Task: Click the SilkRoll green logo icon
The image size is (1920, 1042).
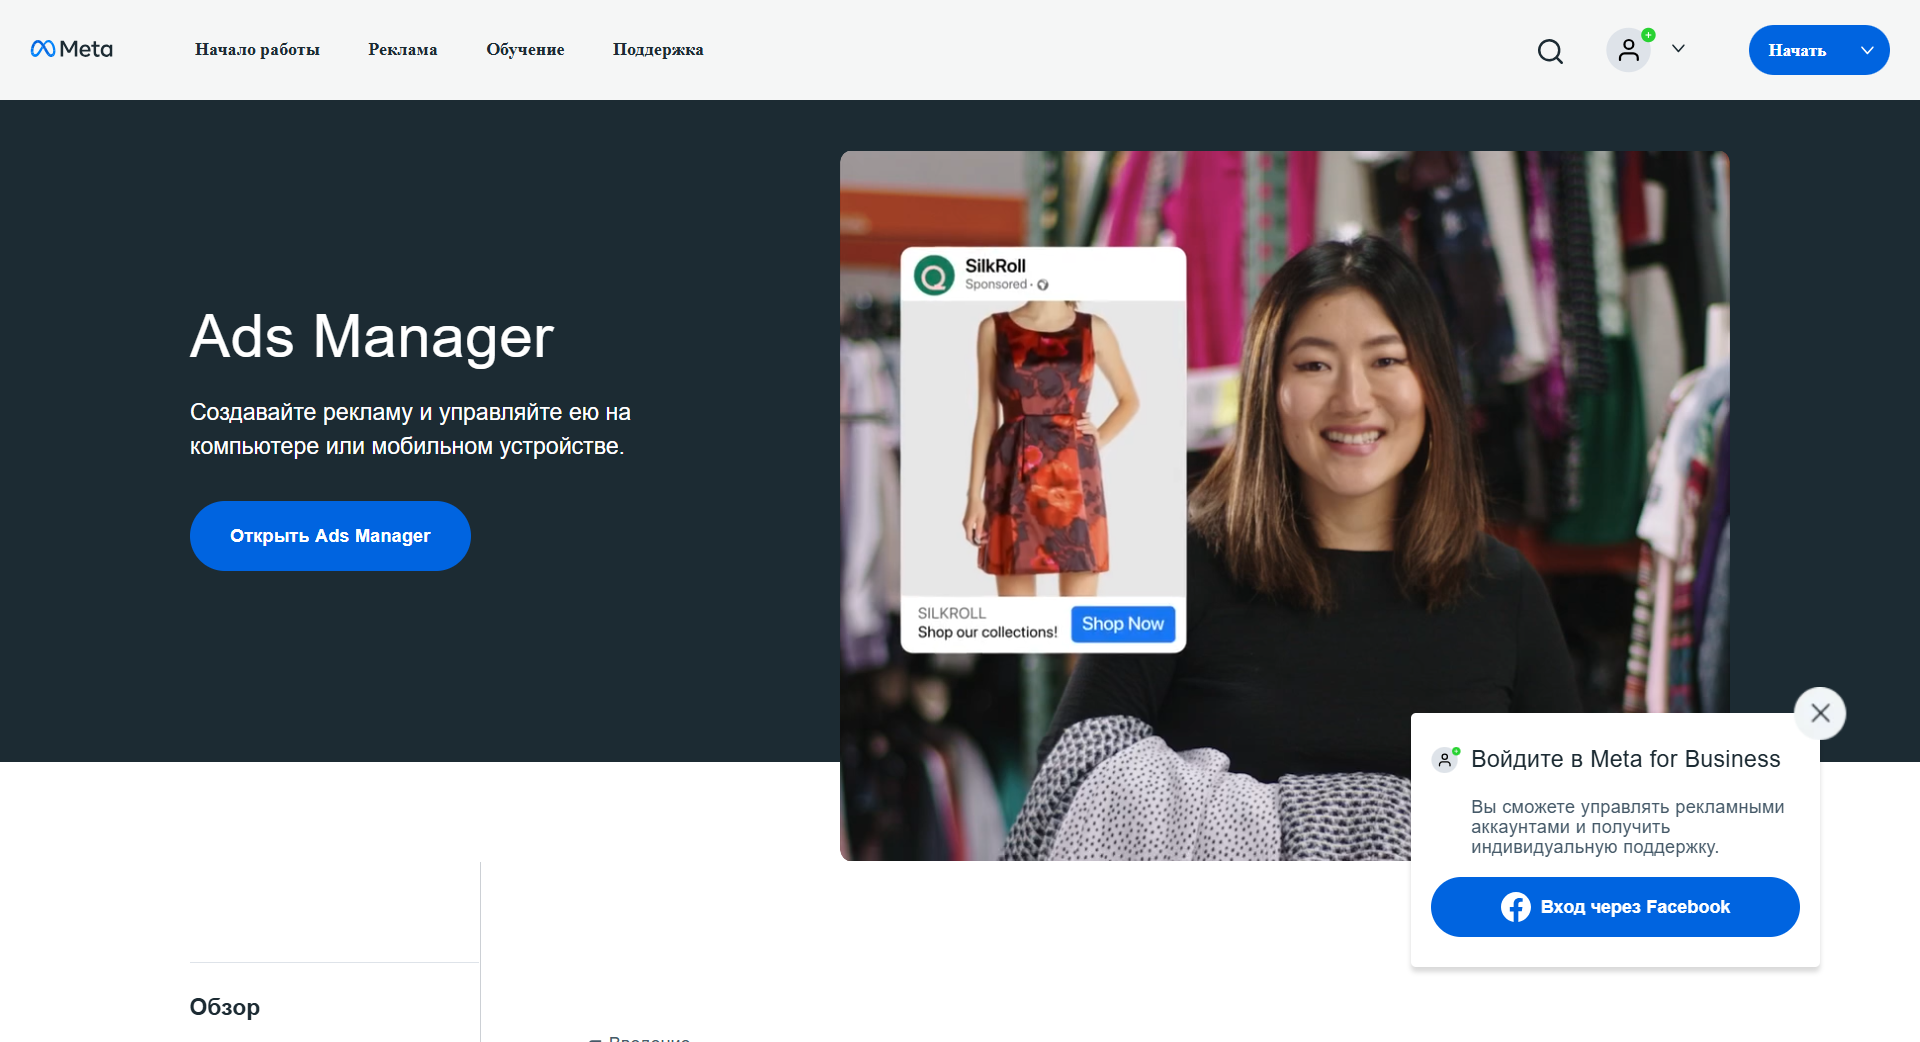Action: (x=934, y=275)
